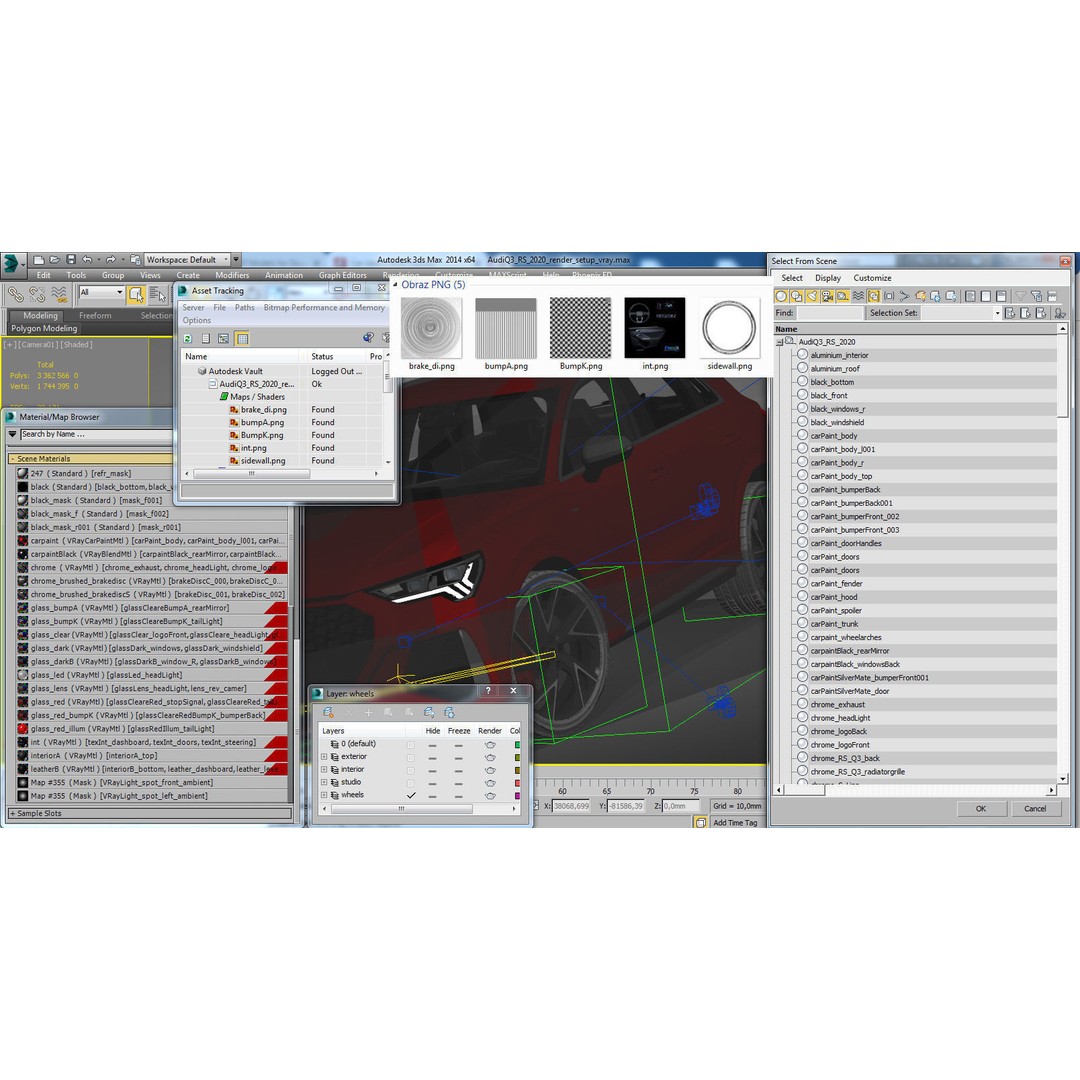This screenshot has width=1080, height=1080.
Task: Toggle Display Lights filter in Select From Scene
Action: pos(811,296)
